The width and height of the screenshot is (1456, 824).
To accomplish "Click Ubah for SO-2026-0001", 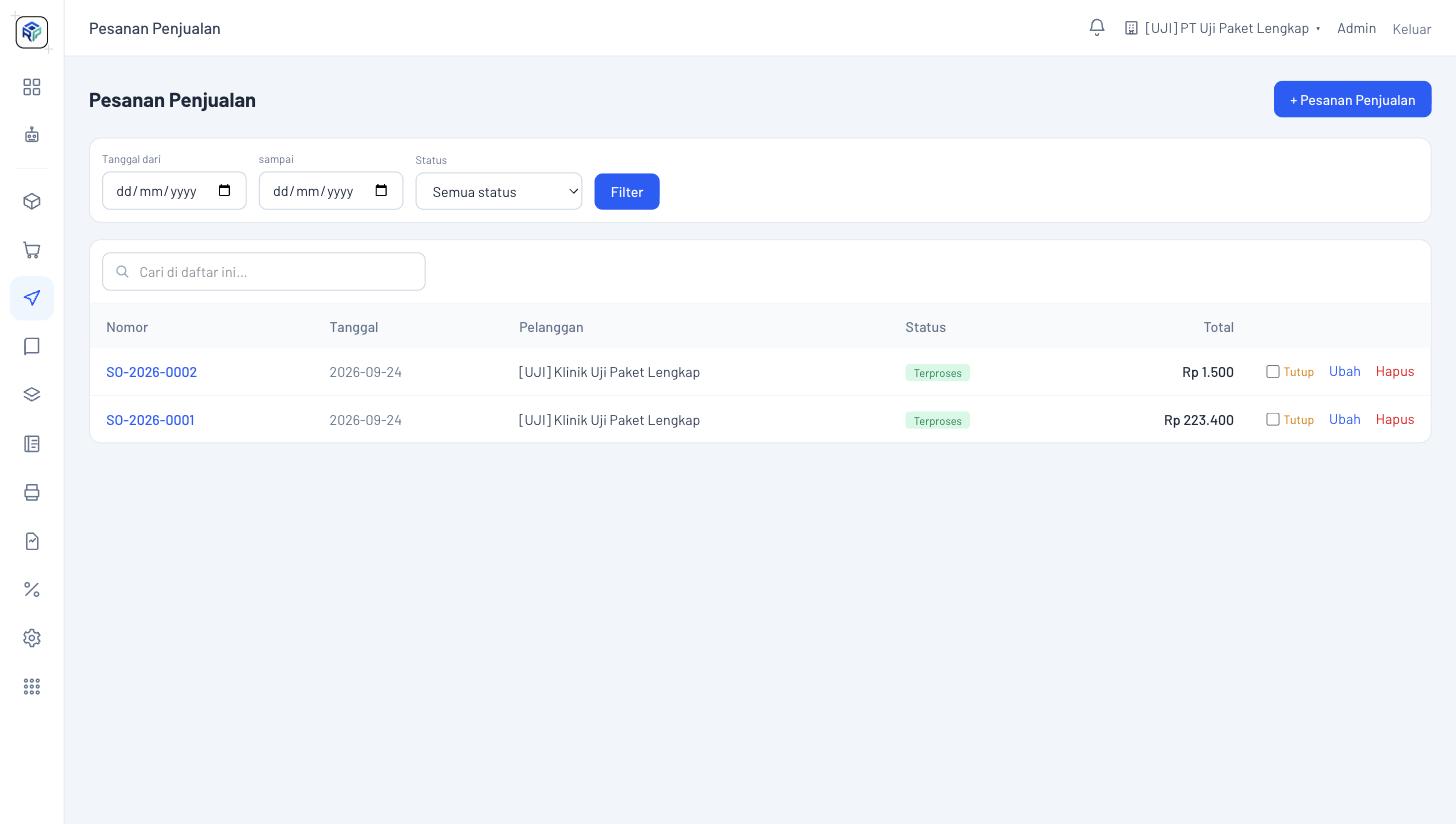I will 1345,419.
